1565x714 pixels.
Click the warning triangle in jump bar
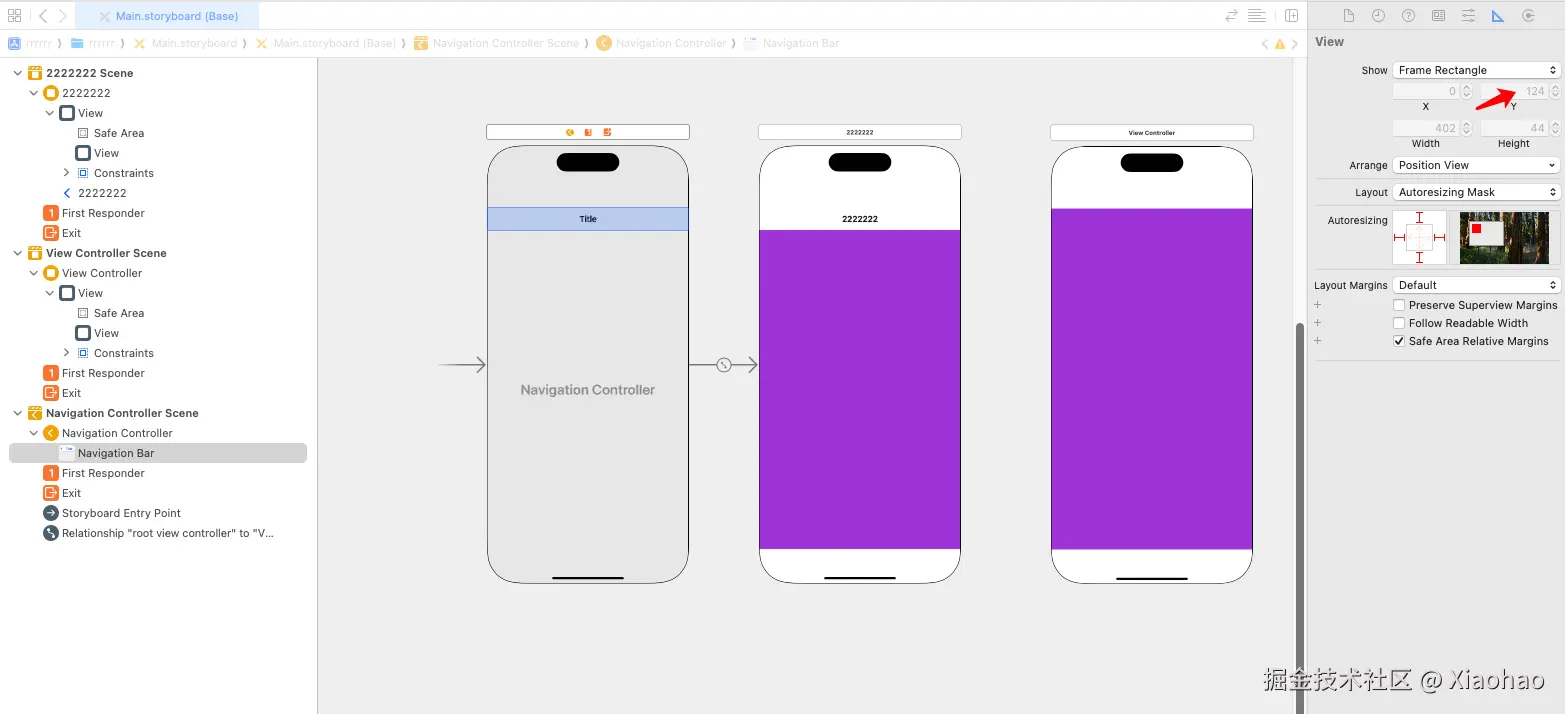(1279, 44)
